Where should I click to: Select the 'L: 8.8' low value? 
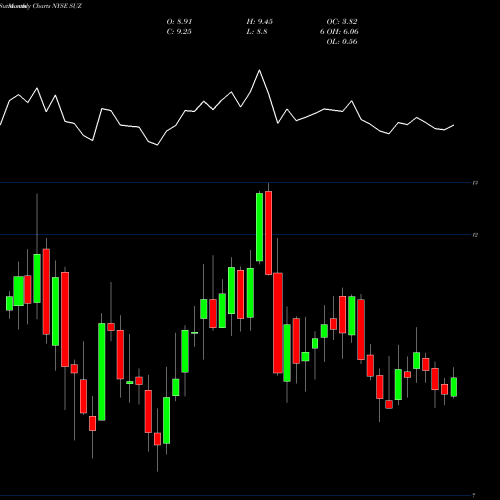(257, 32)
